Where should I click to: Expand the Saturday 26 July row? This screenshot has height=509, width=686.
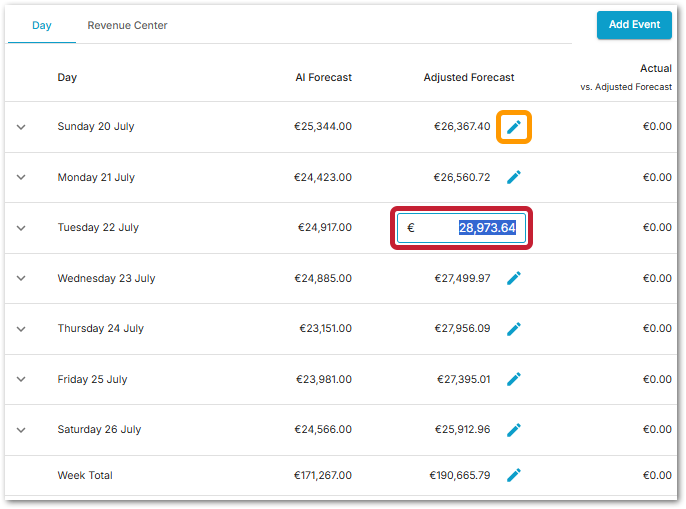pyautogui.click(x=21, y=430)
